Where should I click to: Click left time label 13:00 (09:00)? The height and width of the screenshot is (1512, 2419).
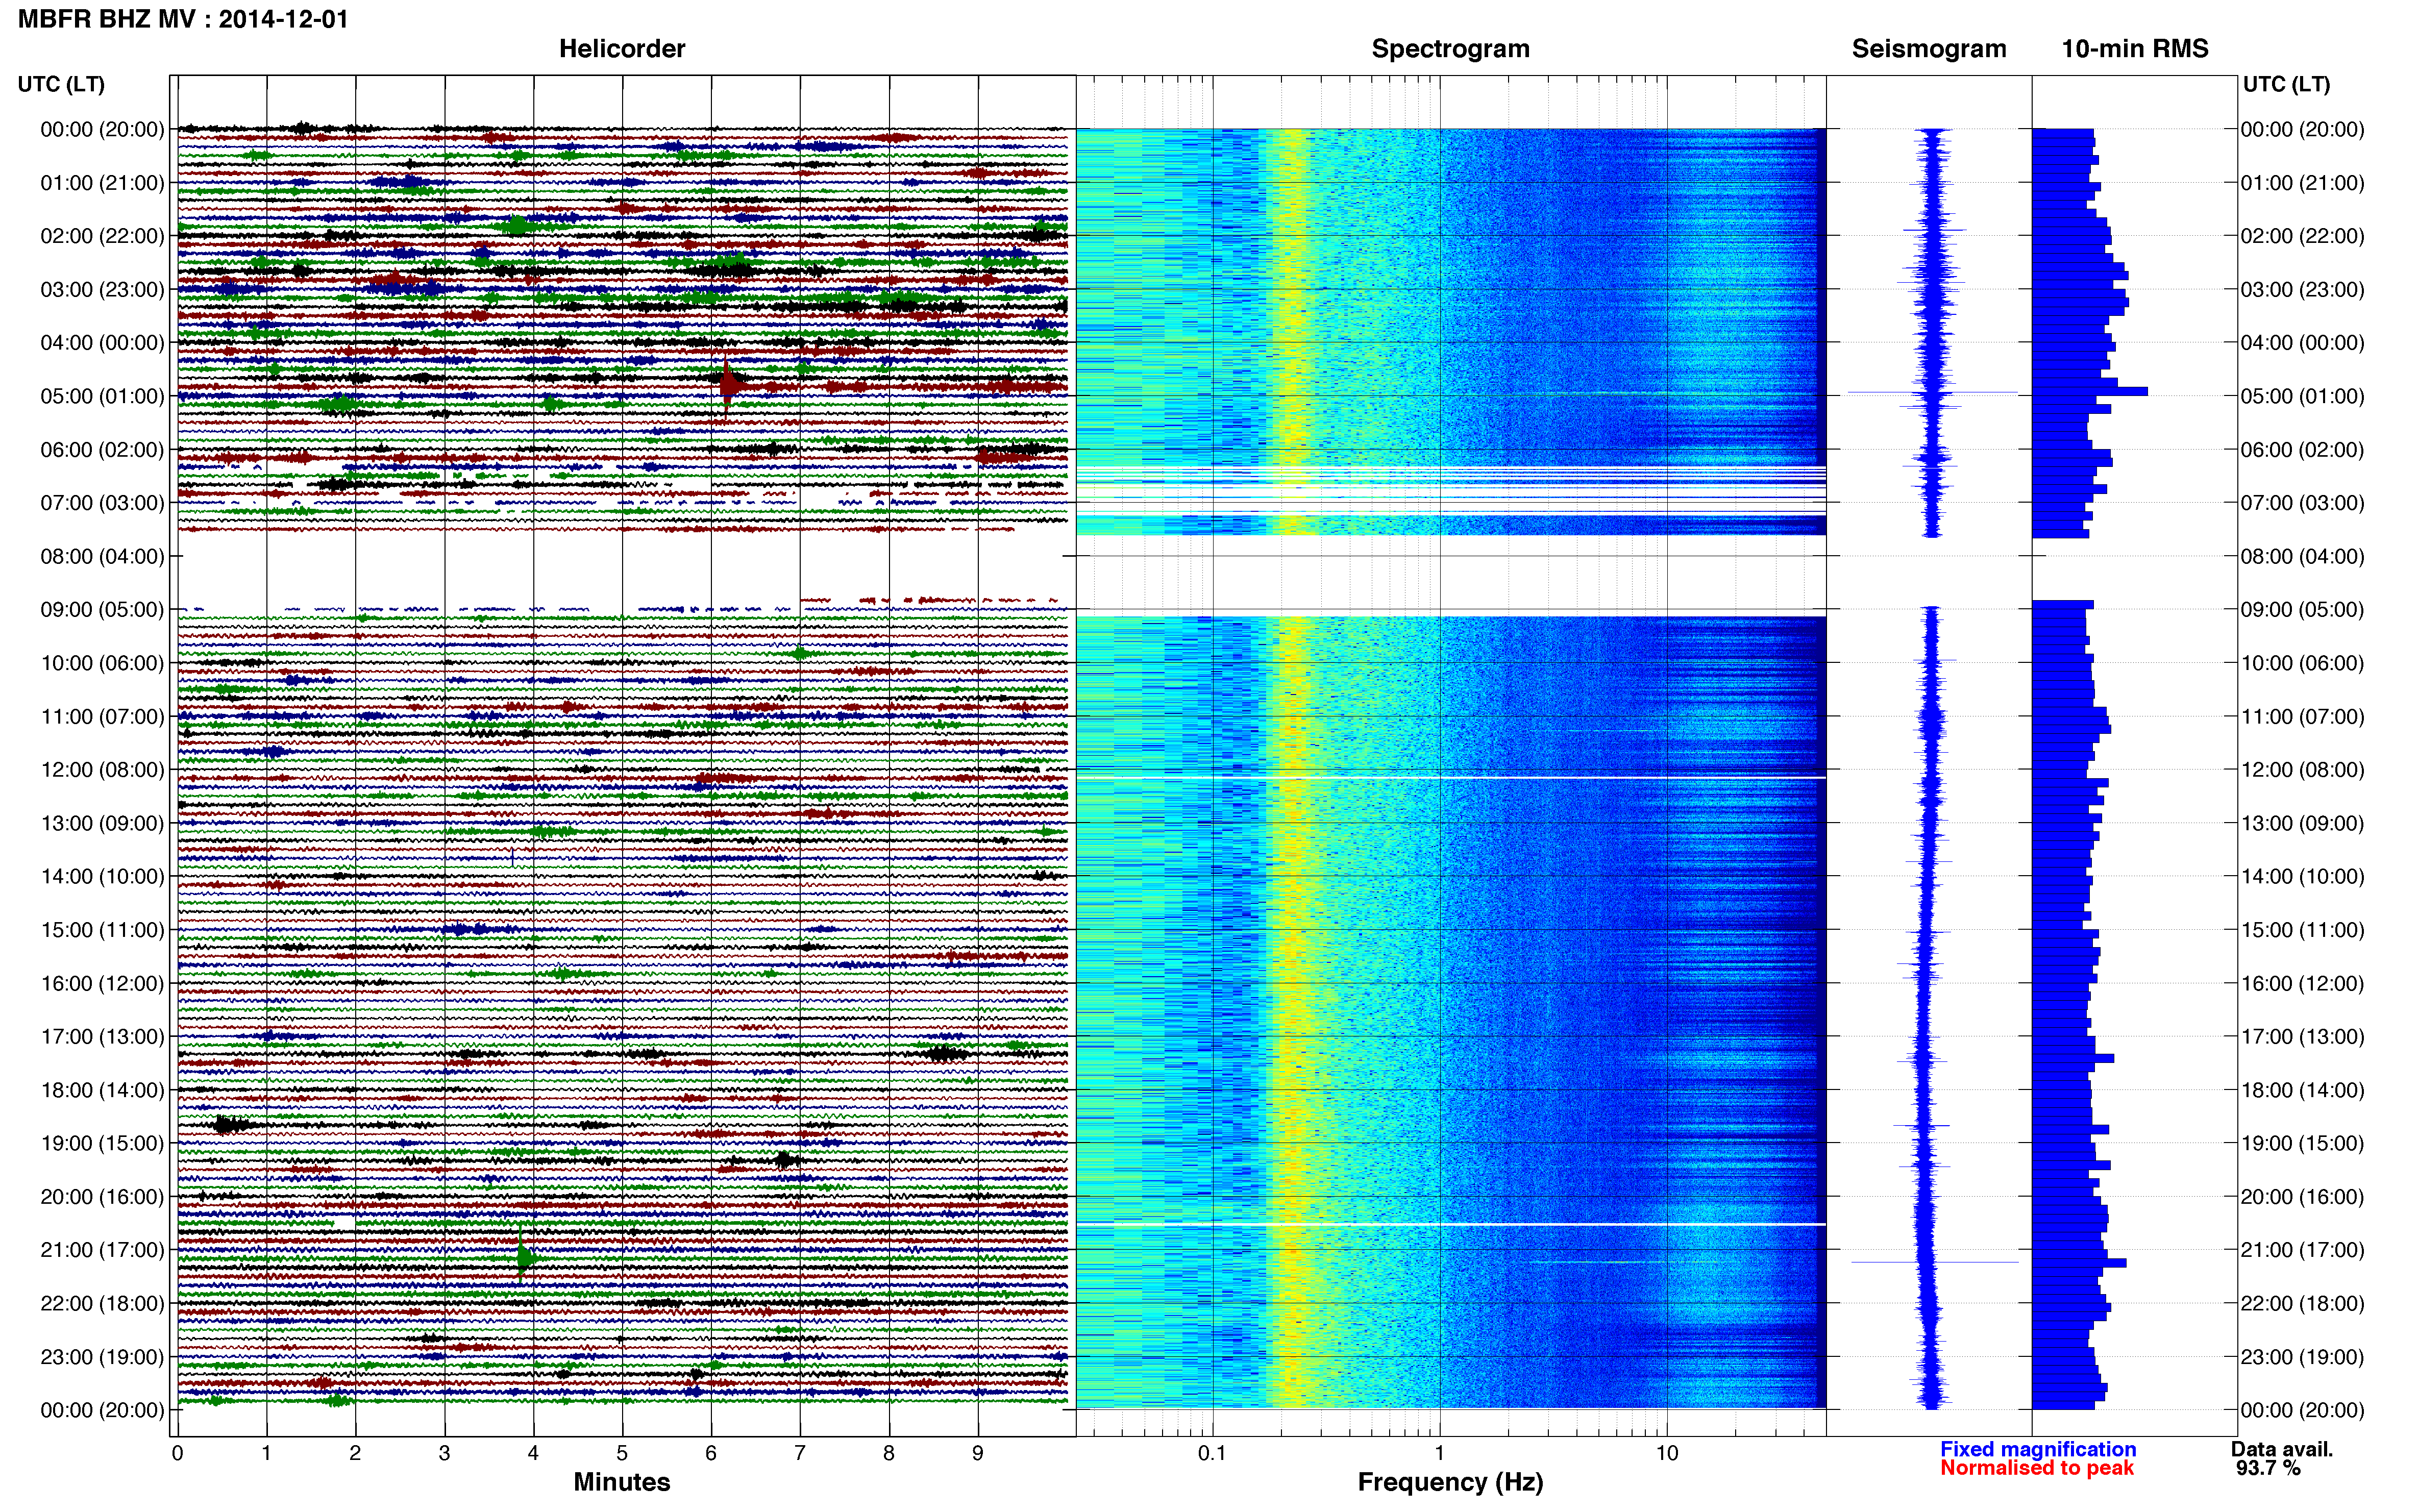click(102, 823)
